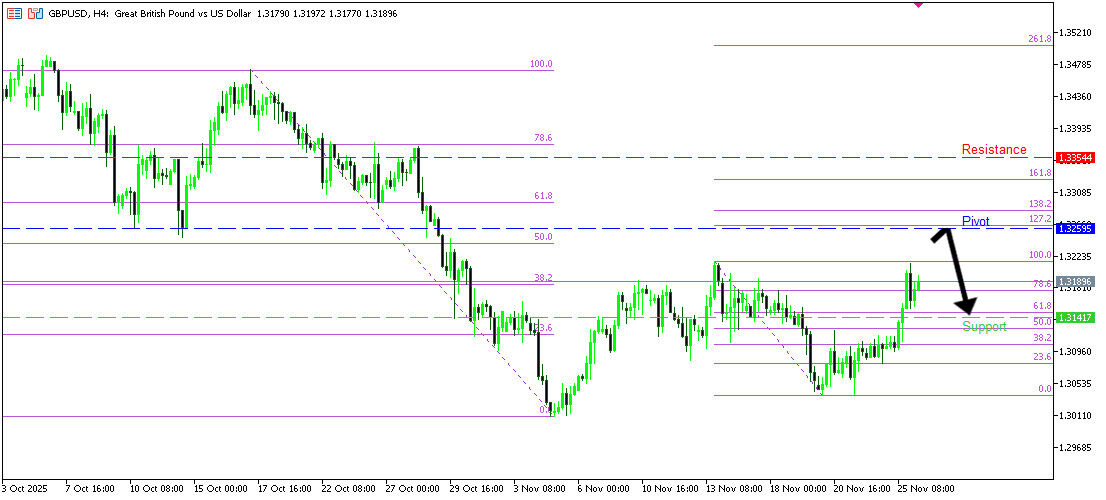Click the 1.29685 price on the scale
Image resolution: width=1106 pixels, height=500 pixels.
click(x=1076, y=447)
